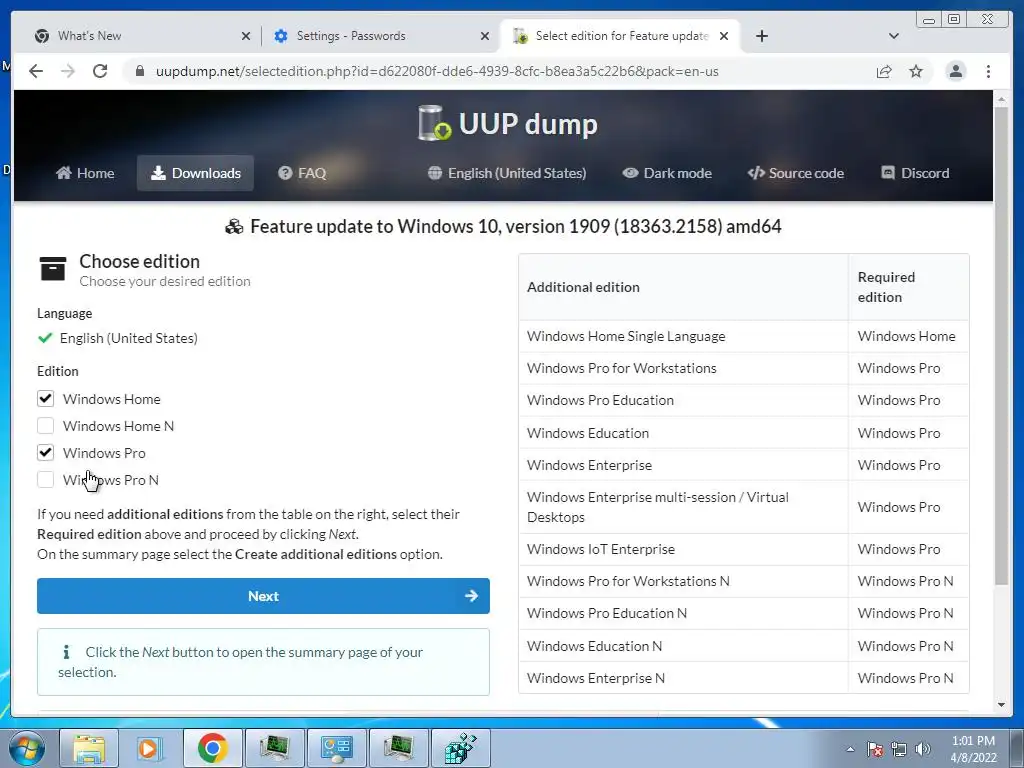This screenshot has width=1024, height=768.
Task: Toggle Dark mode on the site
Action: point(667,173)
